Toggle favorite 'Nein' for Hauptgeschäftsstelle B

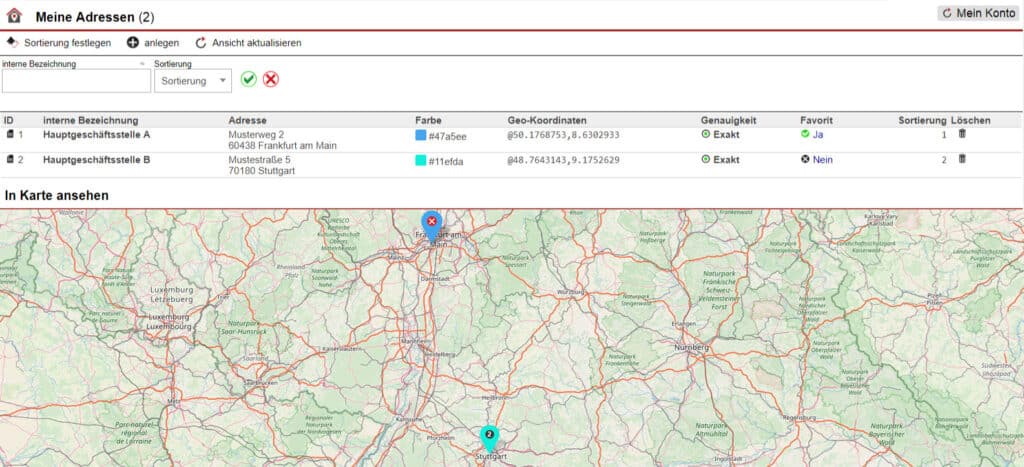point(822,159)
